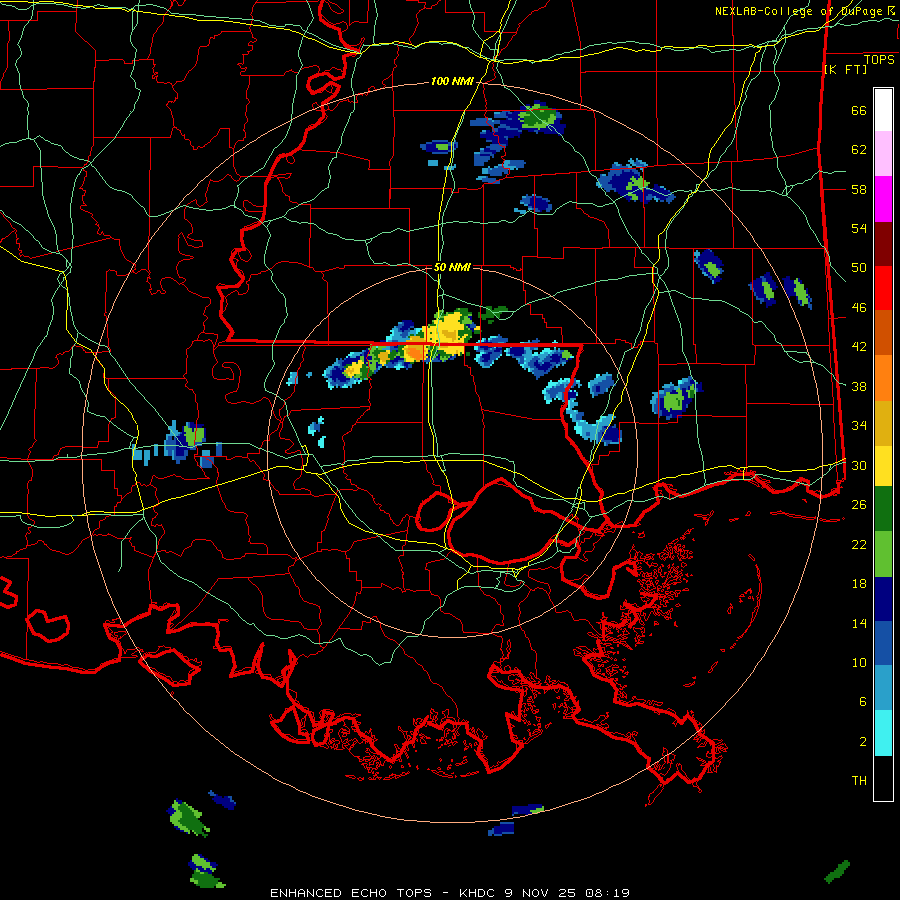Image resolution: width=900 pixels, height=900 pixels.
Task: Click the "50" legend value
Action: pyautogui.click(x=859, y=267)
